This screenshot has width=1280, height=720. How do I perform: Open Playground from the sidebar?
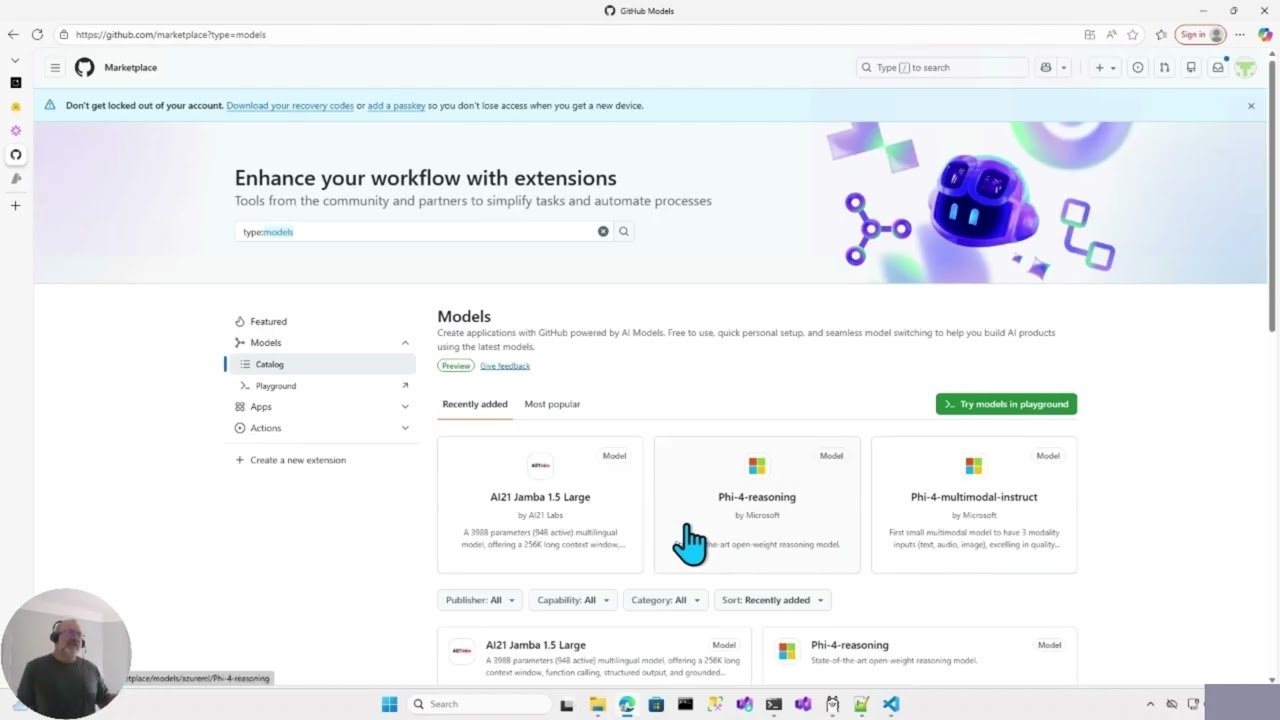coord(322,385)
